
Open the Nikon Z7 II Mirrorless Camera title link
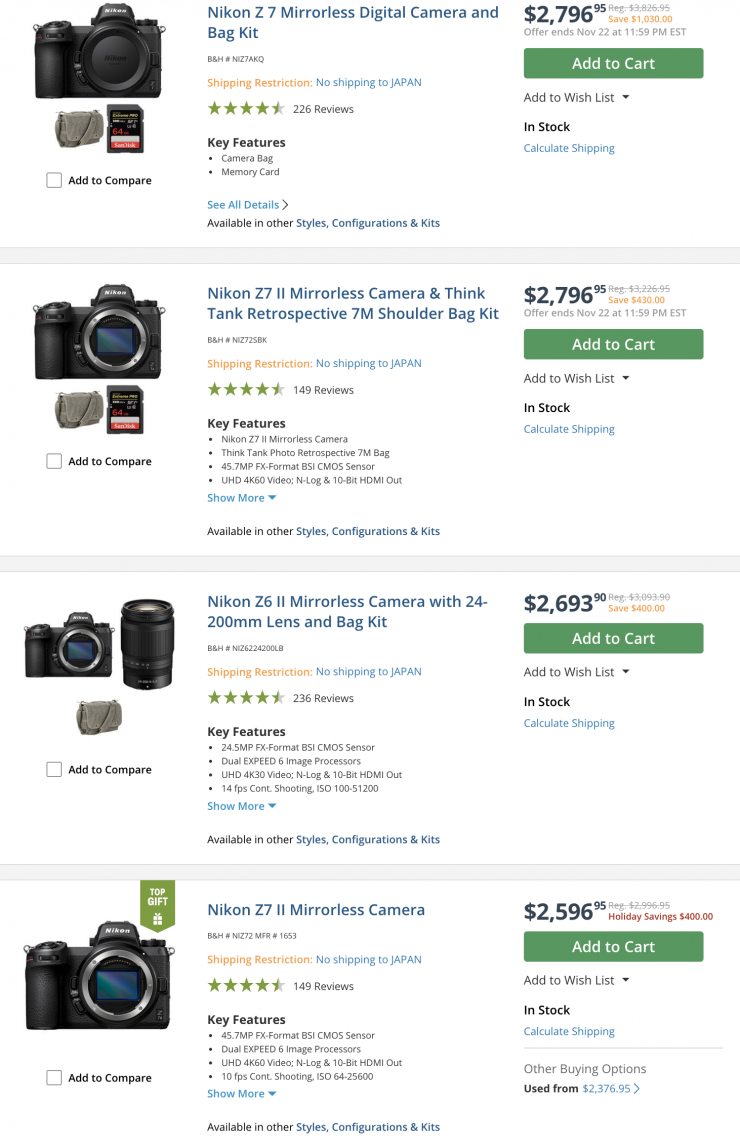pos(316,910)
